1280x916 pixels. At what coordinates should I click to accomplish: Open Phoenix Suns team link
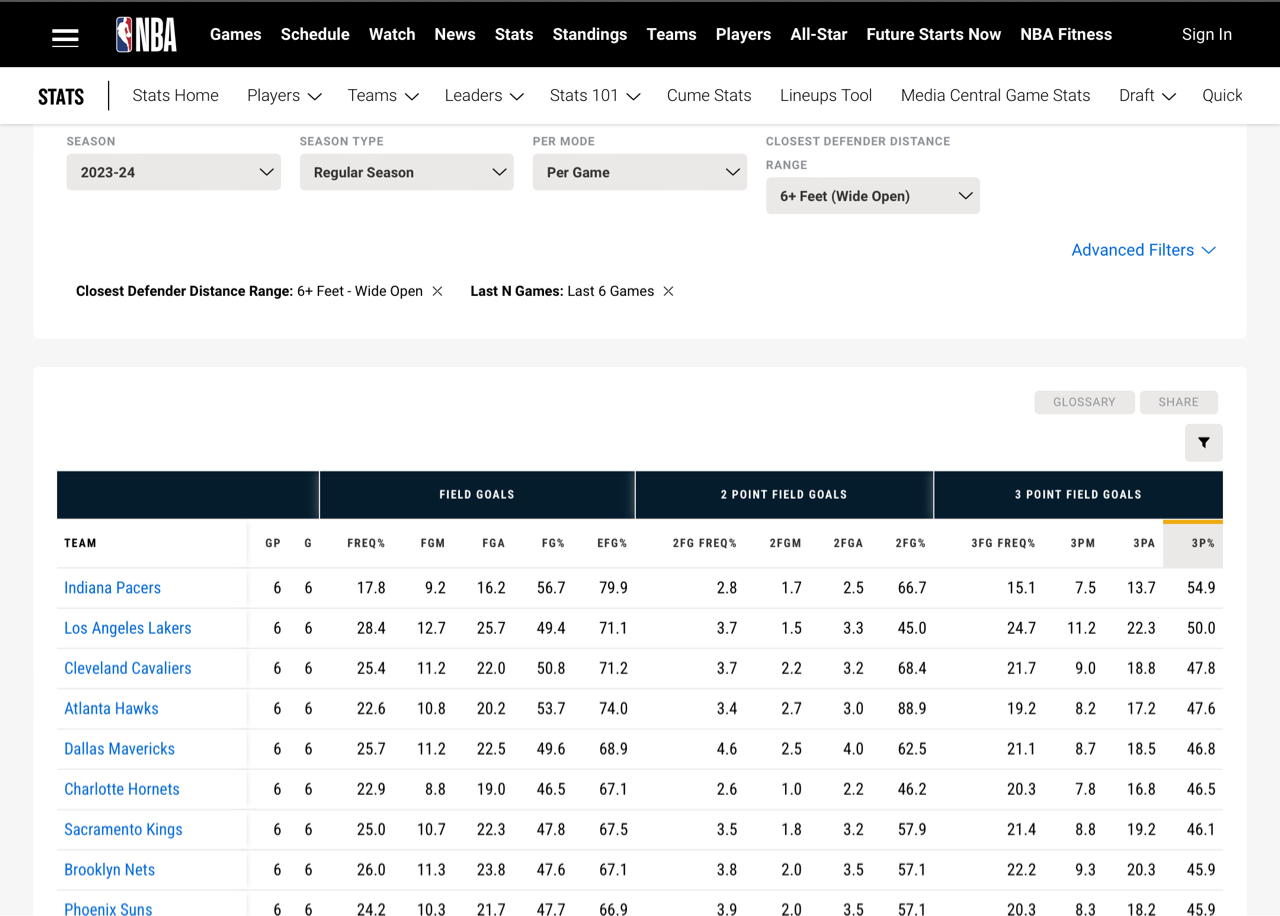tap(108, 909)
